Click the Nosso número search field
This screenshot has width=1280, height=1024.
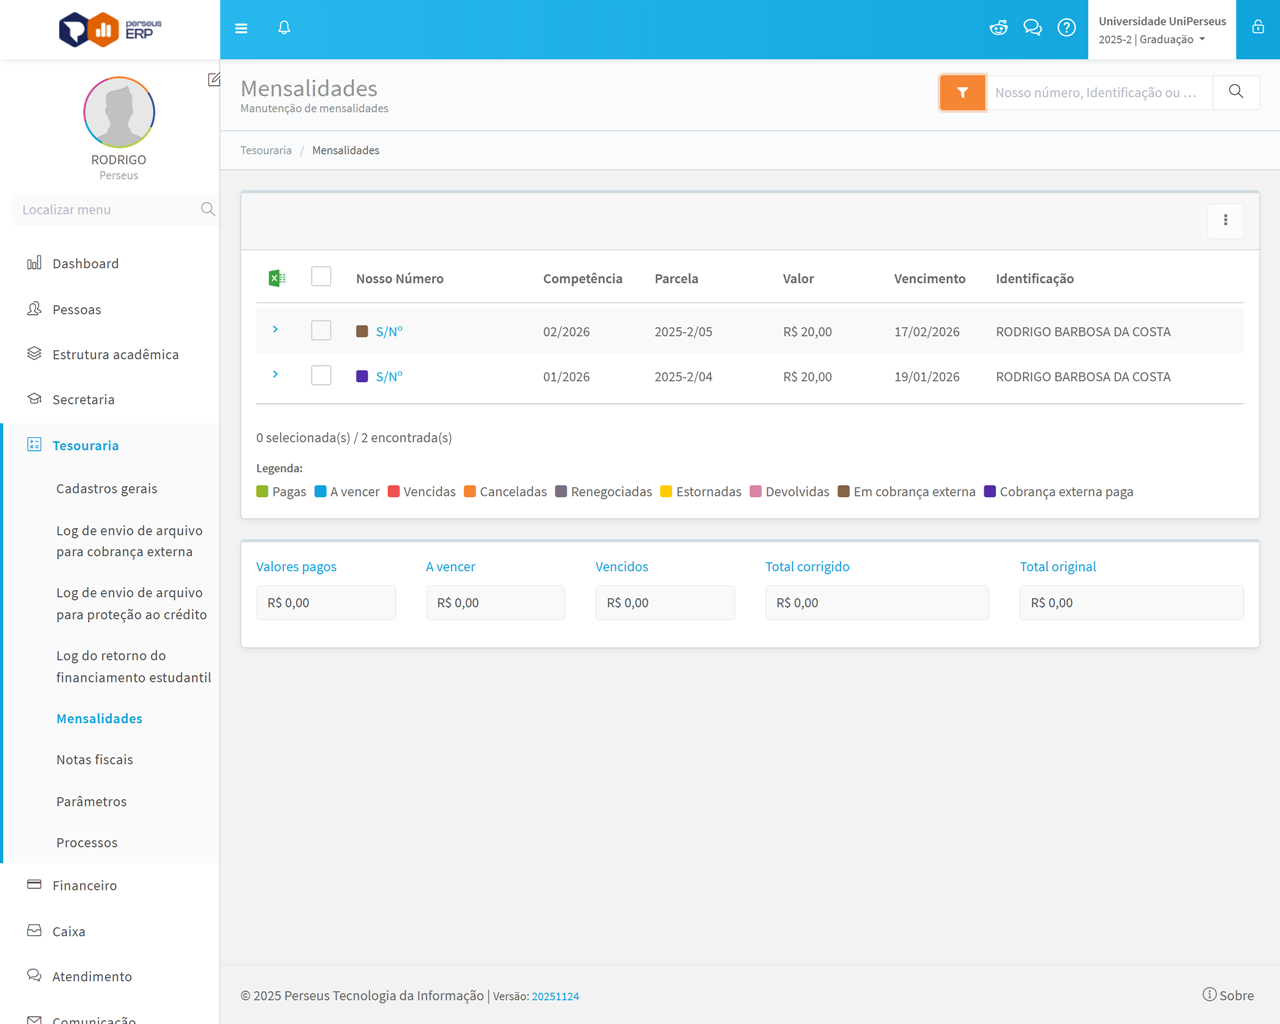(x=1098, y=93)
